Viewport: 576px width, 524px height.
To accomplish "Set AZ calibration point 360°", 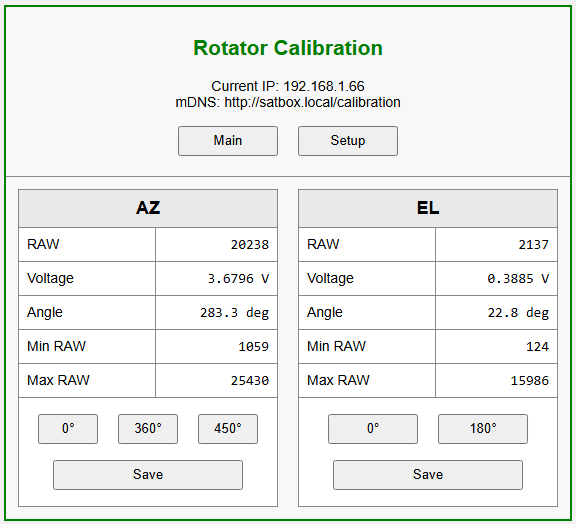I will [148, 429].
